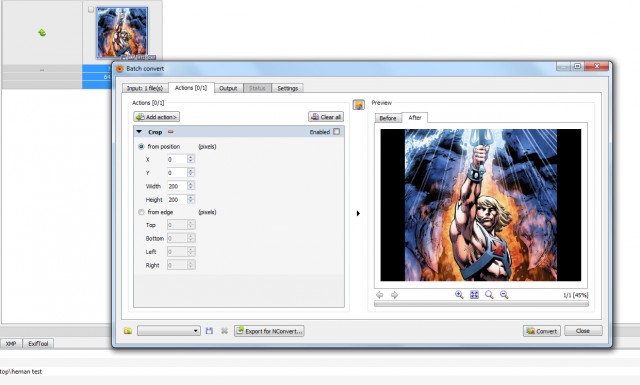Enable the Crop action checkbox

point(336,131)
